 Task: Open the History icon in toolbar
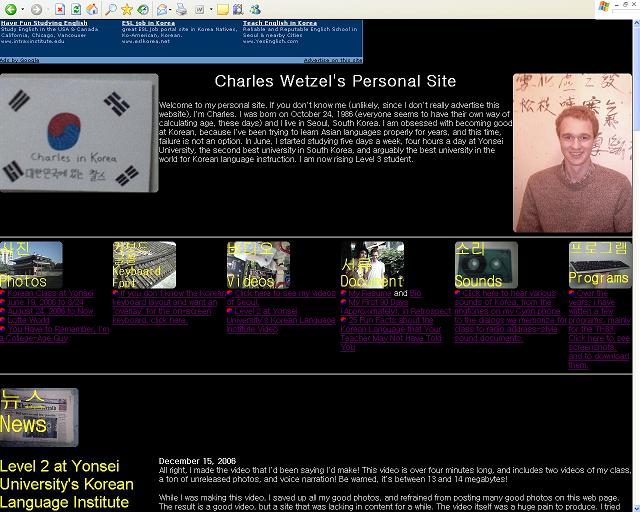point(143,9)
